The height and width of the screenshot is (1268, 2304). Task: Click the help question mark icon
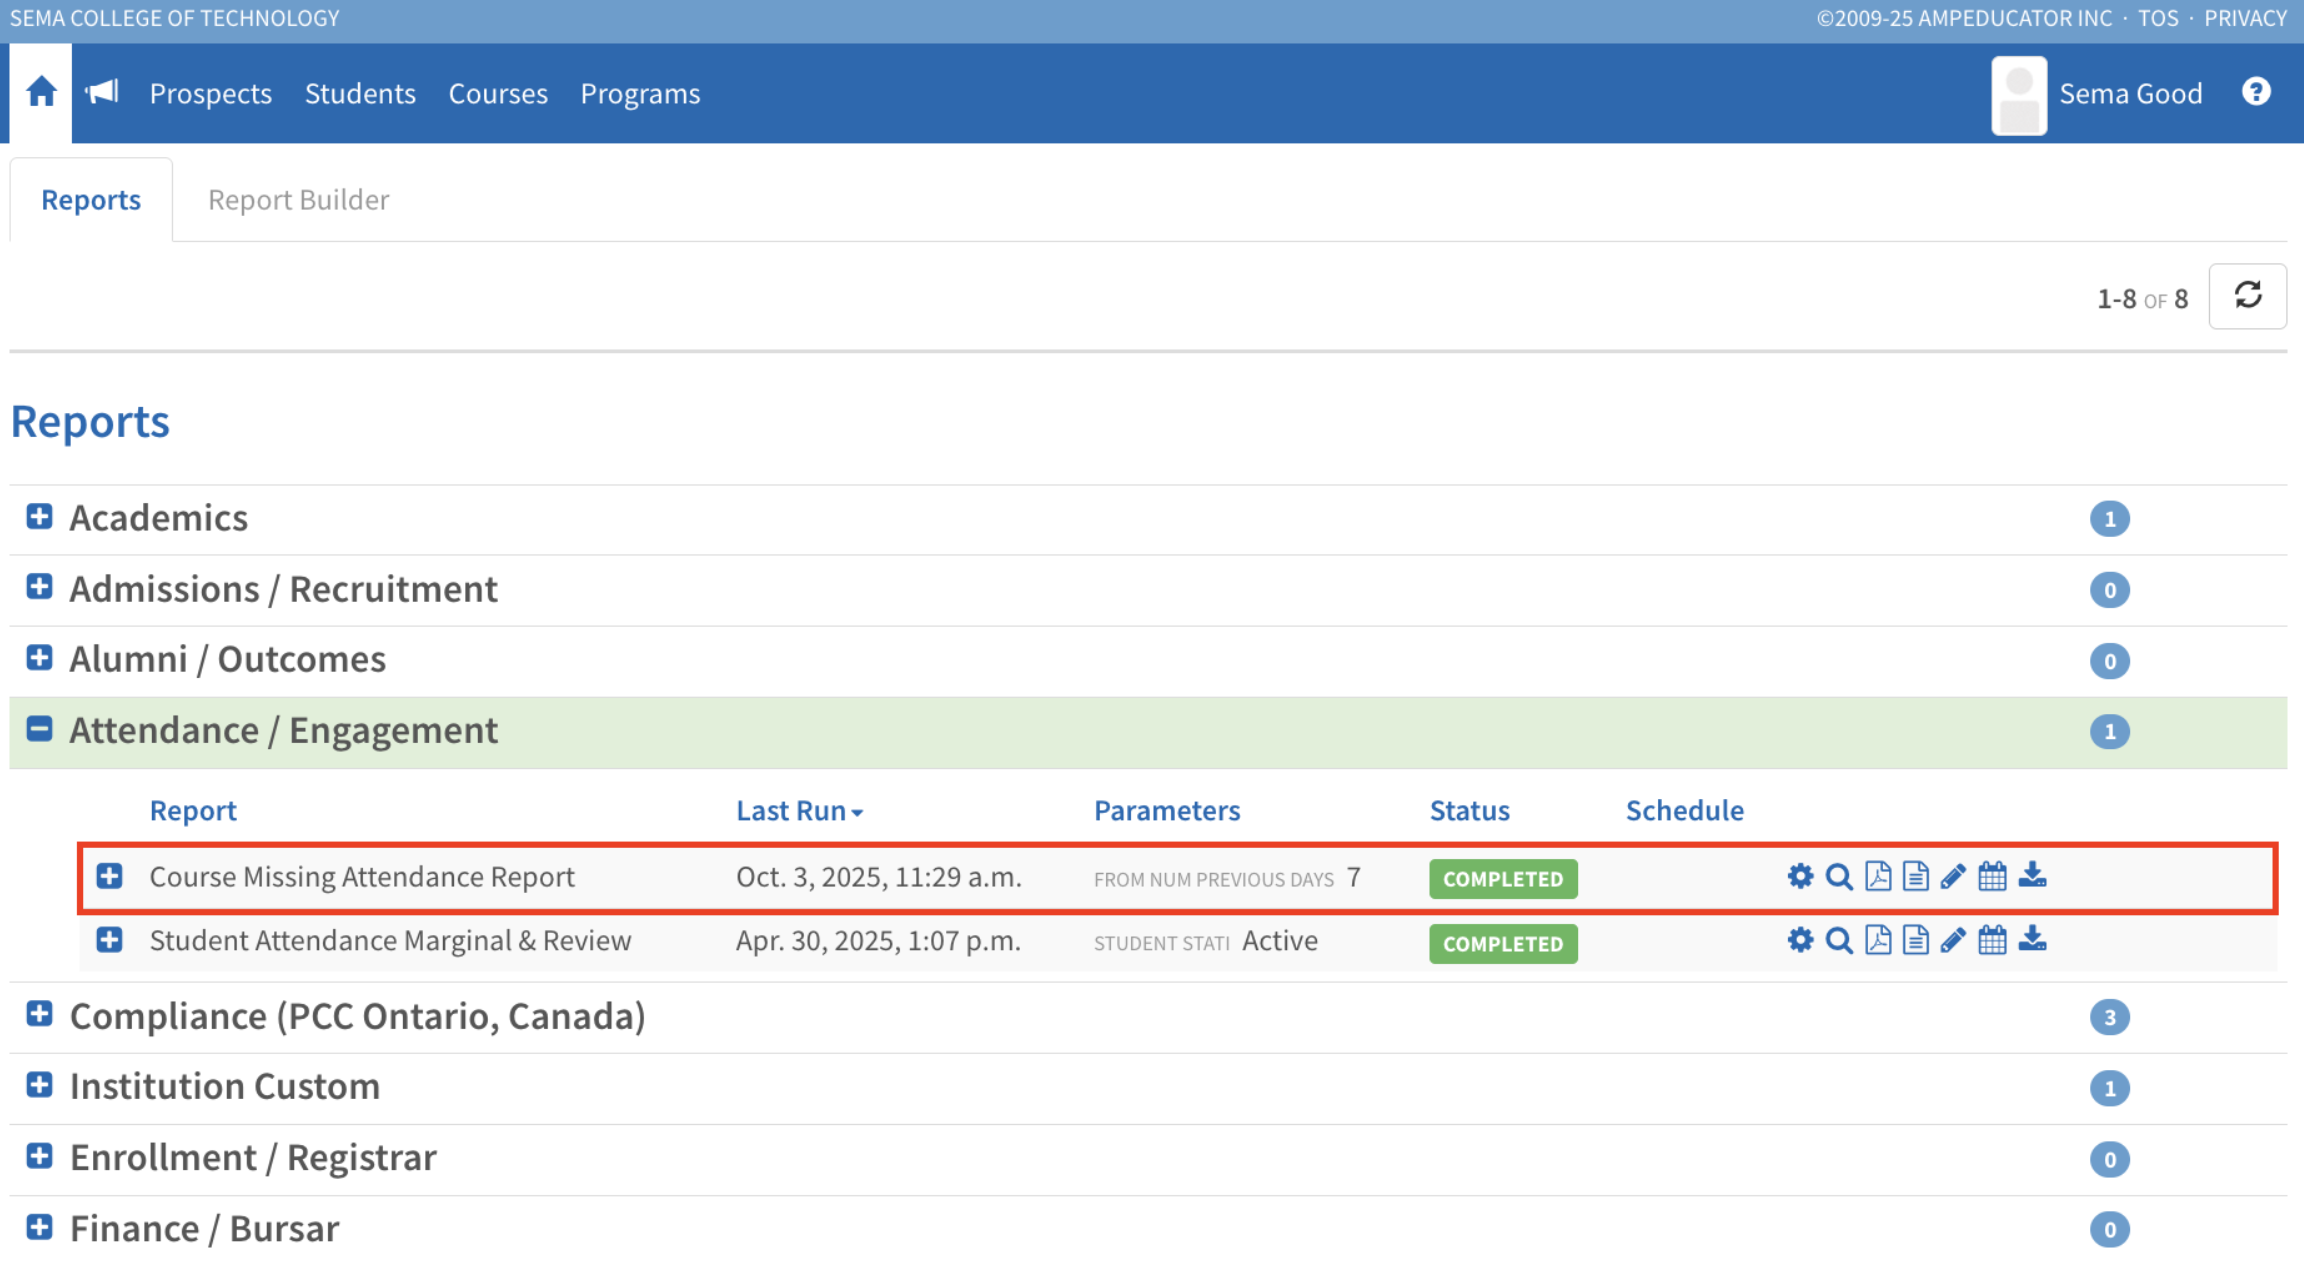(2256, 92)
